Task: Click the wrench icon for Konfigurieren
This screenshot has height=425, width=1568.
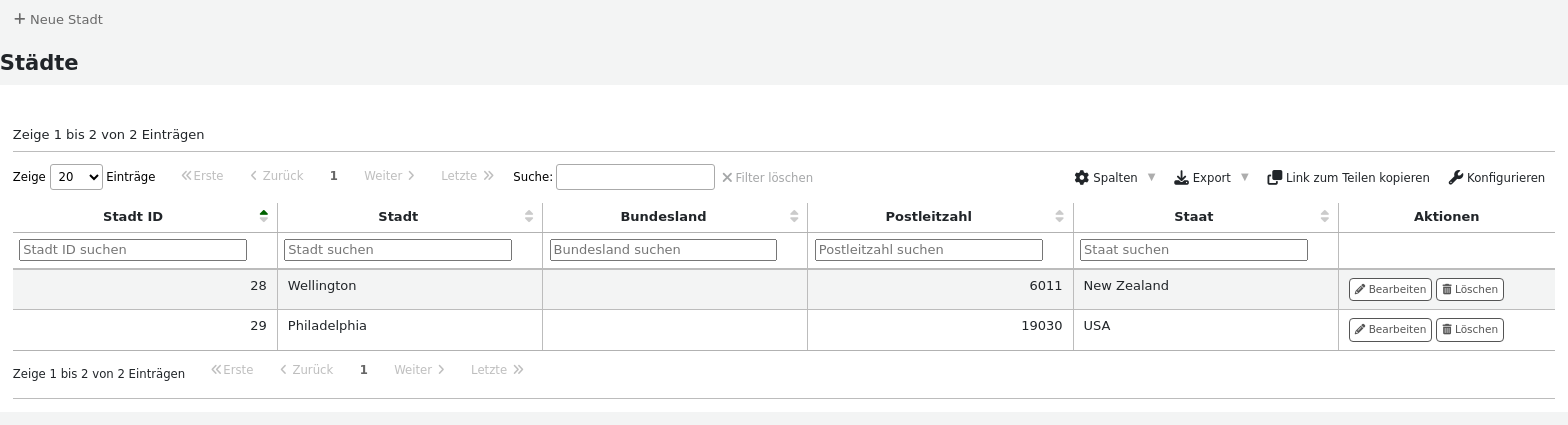Action: [x=1455, y=177]
